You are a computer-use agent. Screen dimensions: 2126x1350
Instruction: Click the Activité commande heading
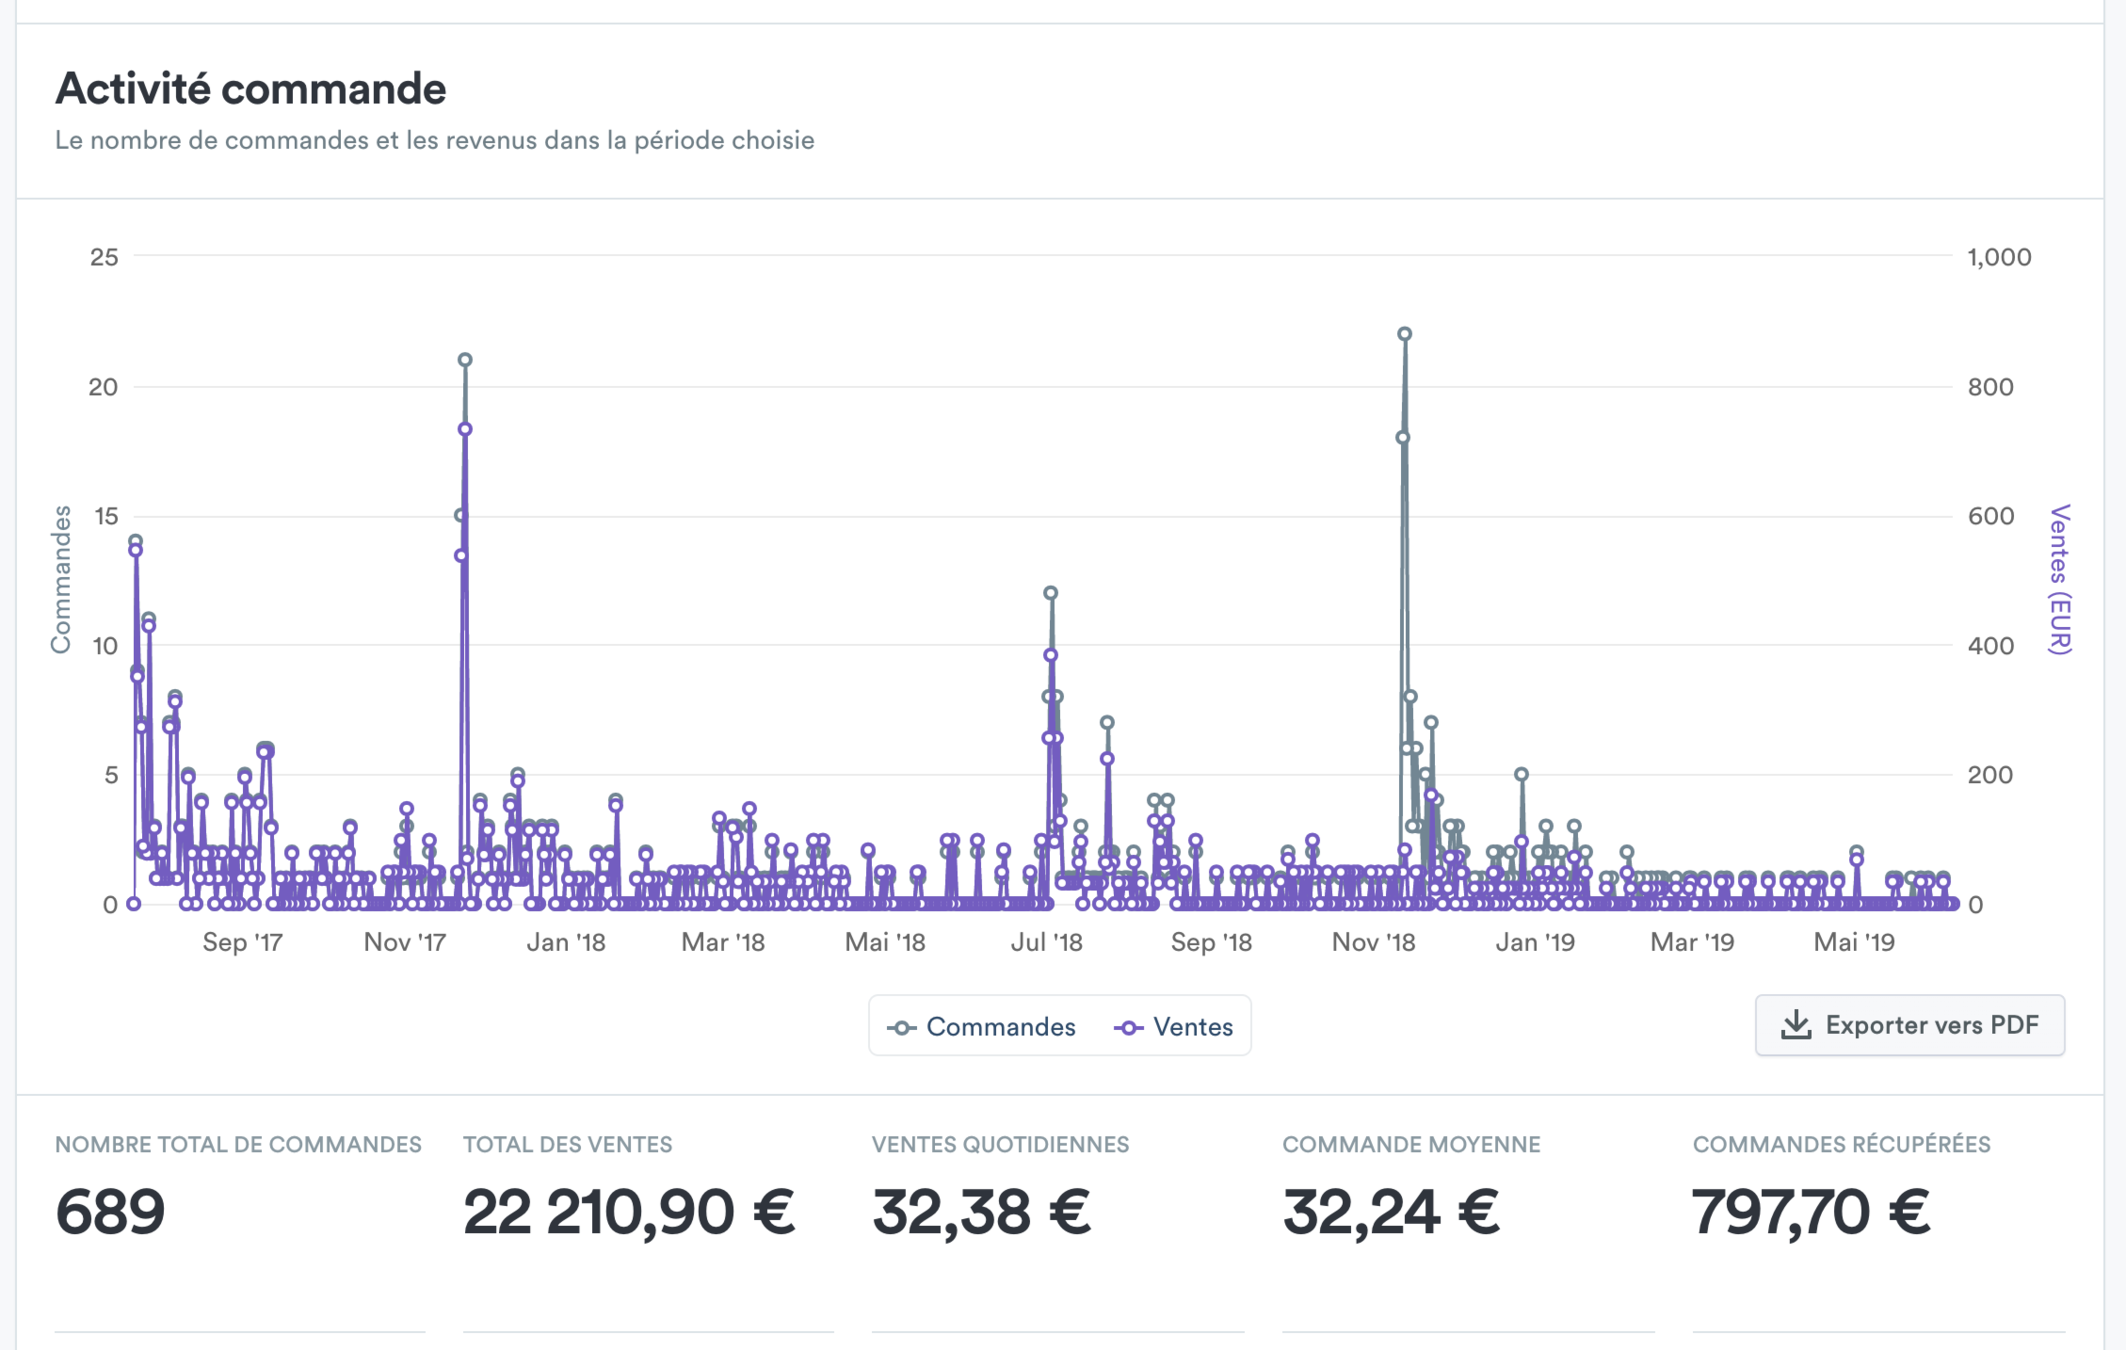(250, 88)
